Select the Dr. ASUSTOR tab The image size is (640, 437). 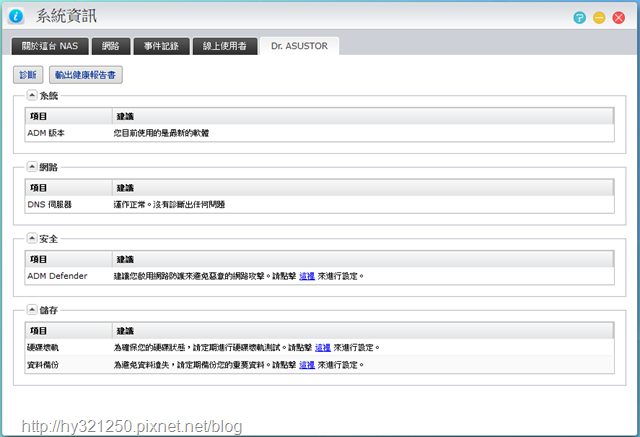pos(299,46)
